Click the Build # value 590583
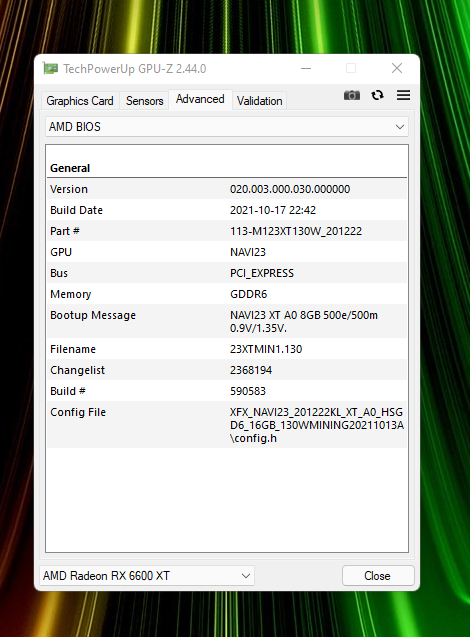Viewport: 470px width, 637px height. [x=248, y=391]
